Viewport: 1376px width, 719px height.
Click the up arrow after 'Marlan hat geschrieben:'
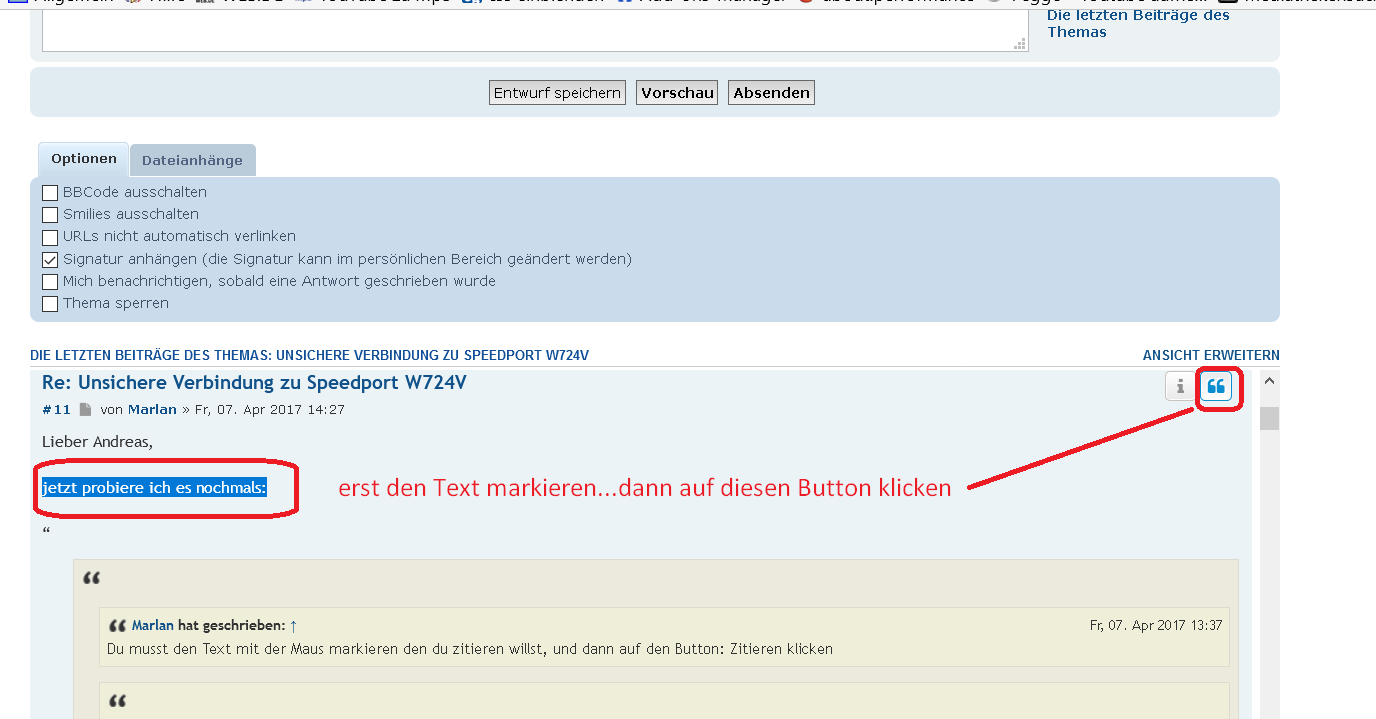tap(293, 625)
